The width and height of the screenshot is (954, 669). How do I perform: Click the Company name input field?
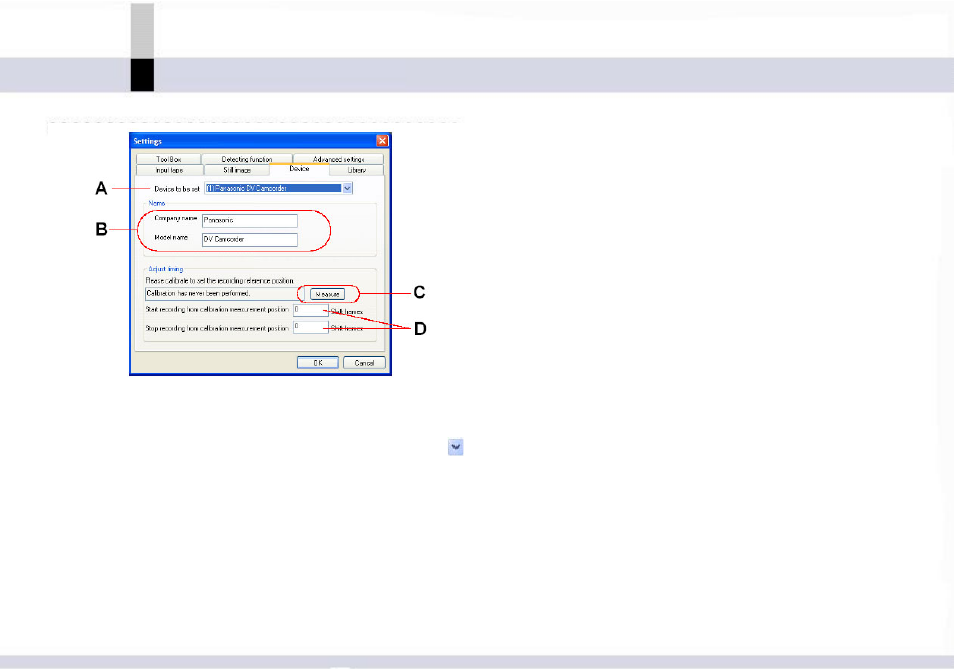(x=249, y=220)
